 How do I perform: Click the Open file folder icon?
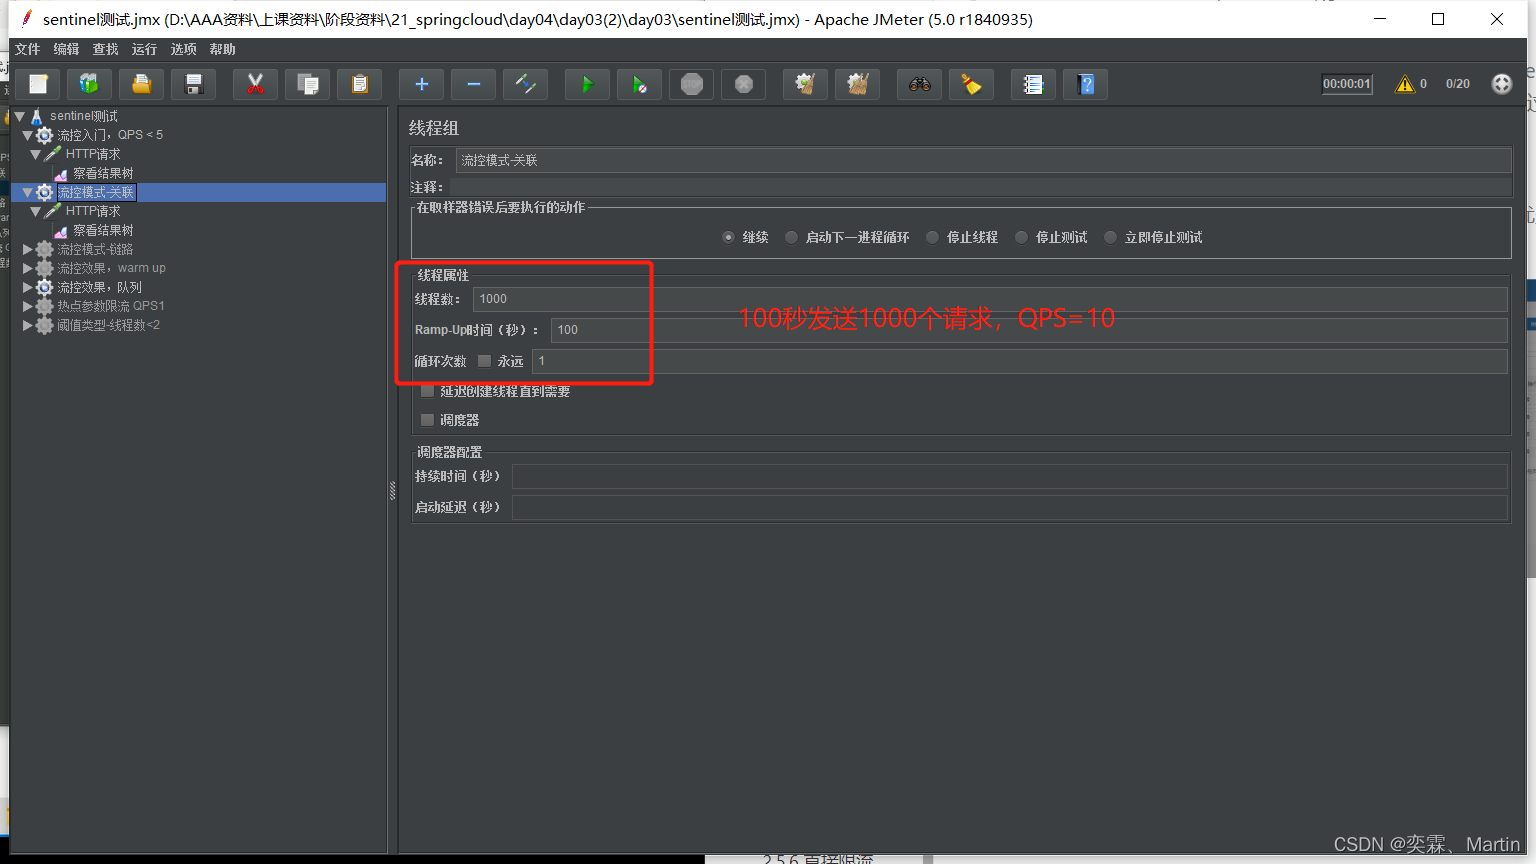tap(141, 85)
